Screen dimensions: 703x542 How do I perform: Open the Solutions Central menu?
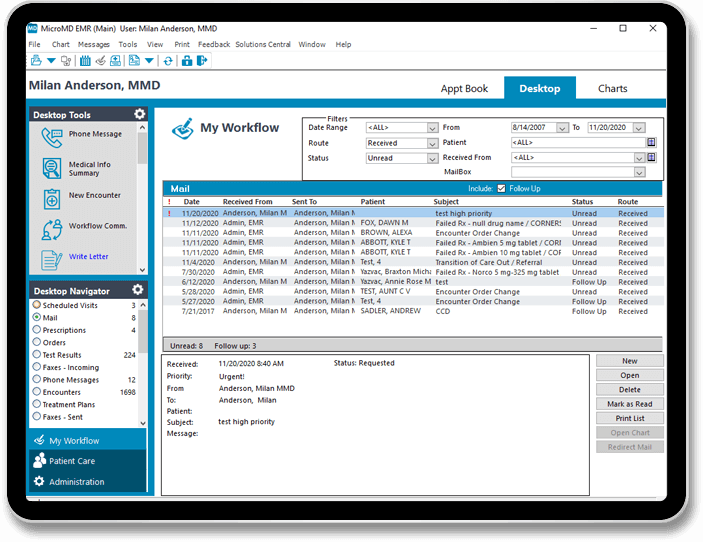point(263,44)
